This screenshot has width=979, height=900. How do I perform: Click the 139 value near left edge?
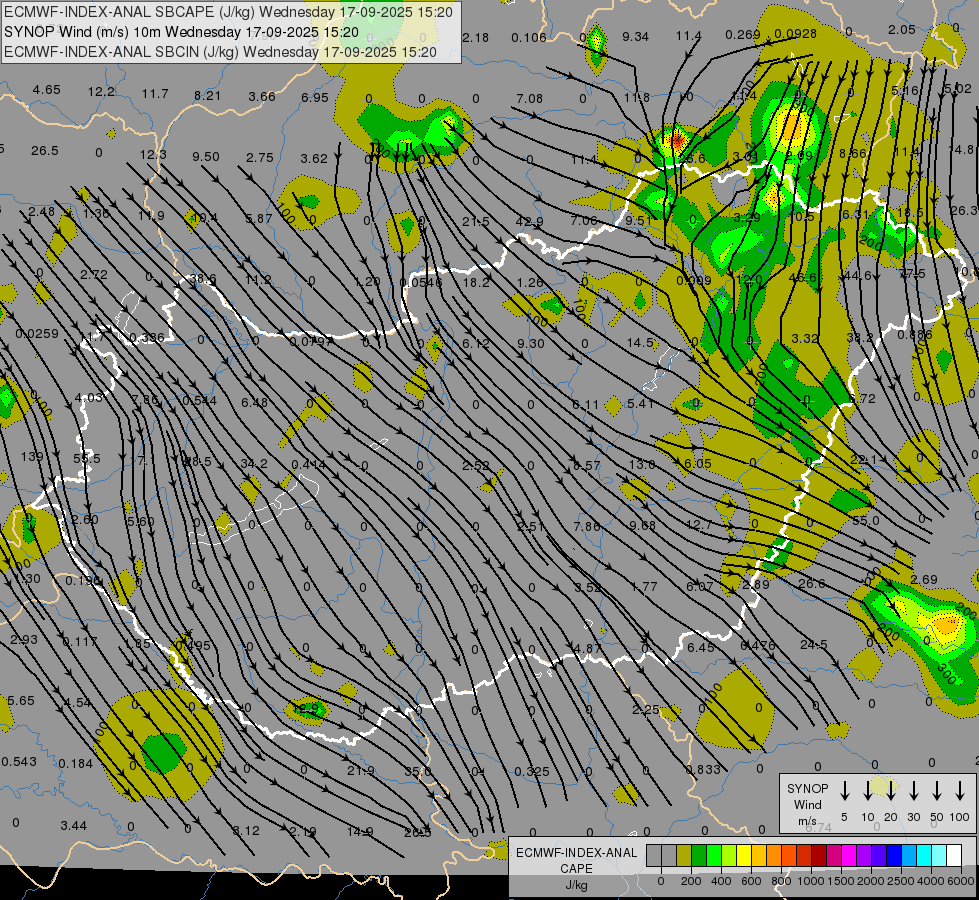pyautogui.click(x=32, y=456)
